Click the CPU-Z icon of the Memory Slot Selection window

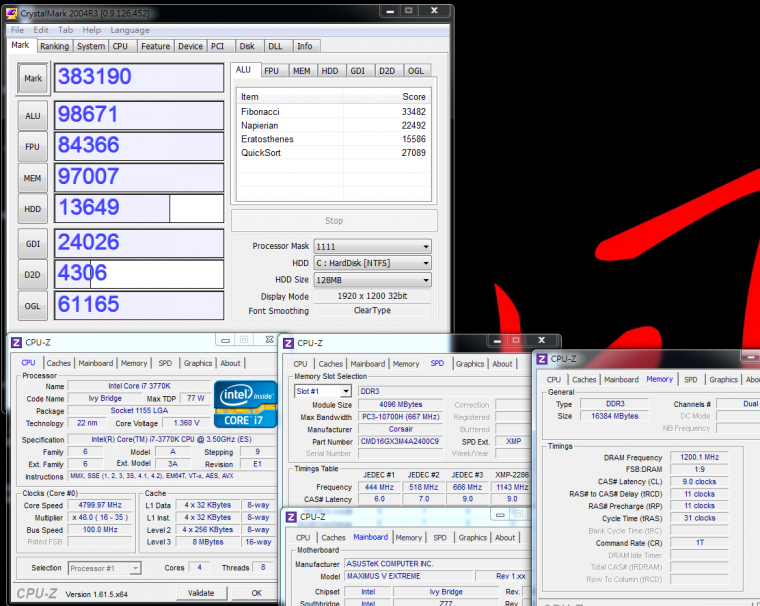tap(287, 343)
